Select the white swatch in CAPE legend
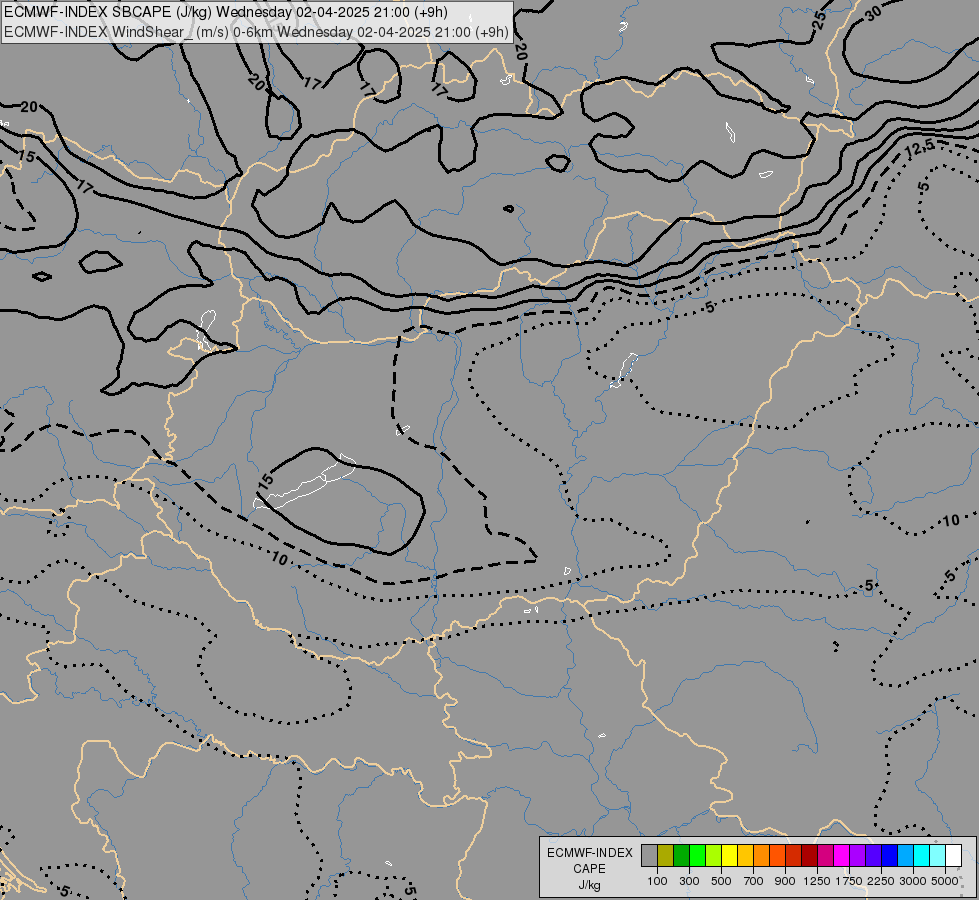 click(x=953, y=855)
